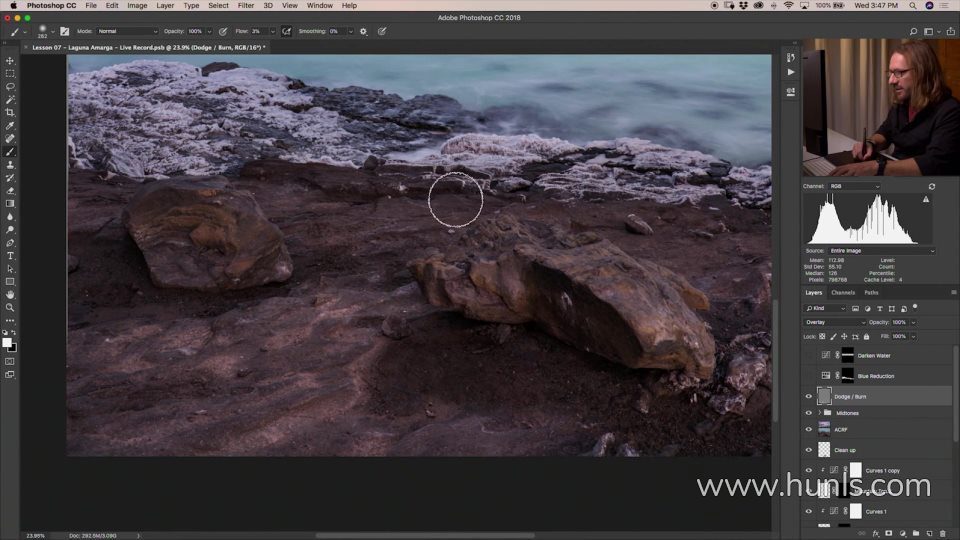Create new group folder icon
This screenshot has height=540, width=960.
point(916,533)
